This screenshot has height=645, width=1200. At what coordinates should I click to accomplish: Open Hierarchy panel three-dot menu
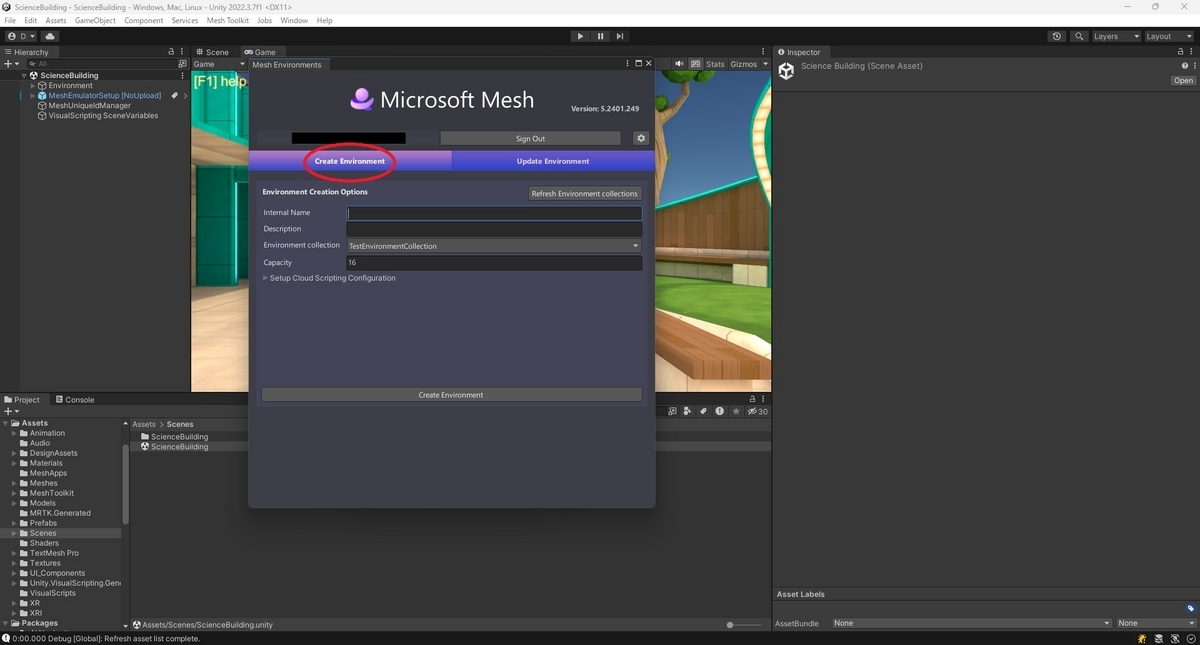pyautogui.click(x=183, y=52)
